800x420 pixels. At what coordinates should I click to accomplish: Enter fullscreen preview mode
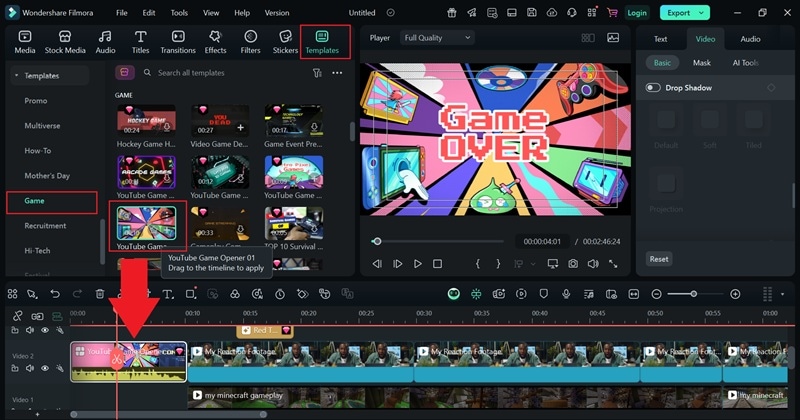click(613, 264)
